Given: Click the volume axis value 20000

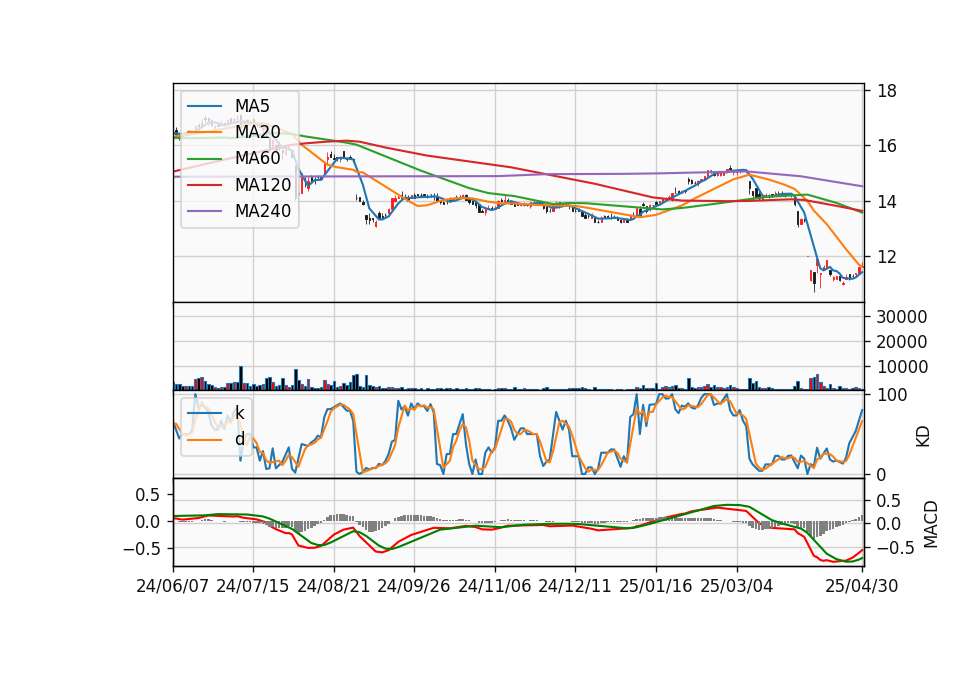Looking at the screenshot, I should point(902,342).
